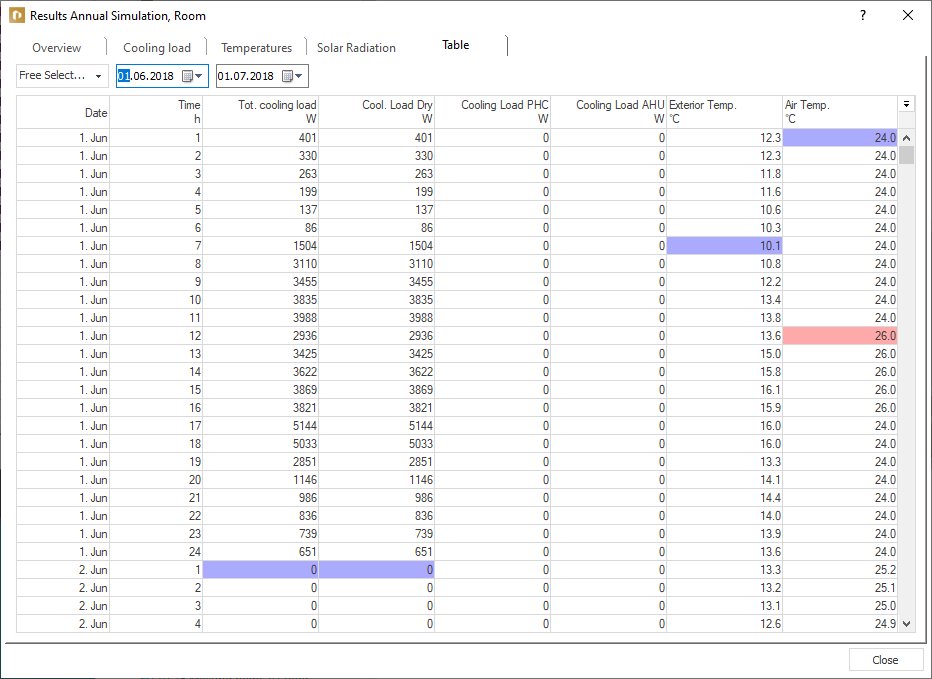Select Tot. cooling load cell 3455
Image resolution: width=932 pixels, height=679 pixels.
260,282
